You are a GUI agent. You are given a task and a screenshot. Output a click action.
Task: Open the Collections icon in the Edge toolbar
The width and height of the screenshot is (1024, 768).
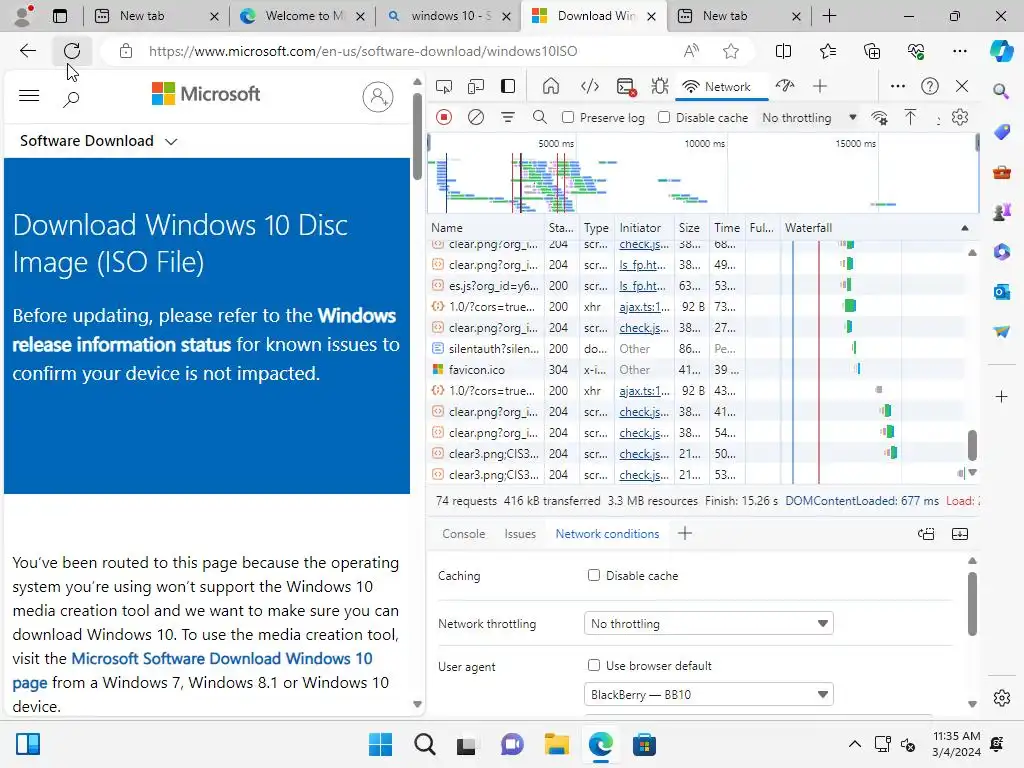pyautogui.click(x=872, y=51)
